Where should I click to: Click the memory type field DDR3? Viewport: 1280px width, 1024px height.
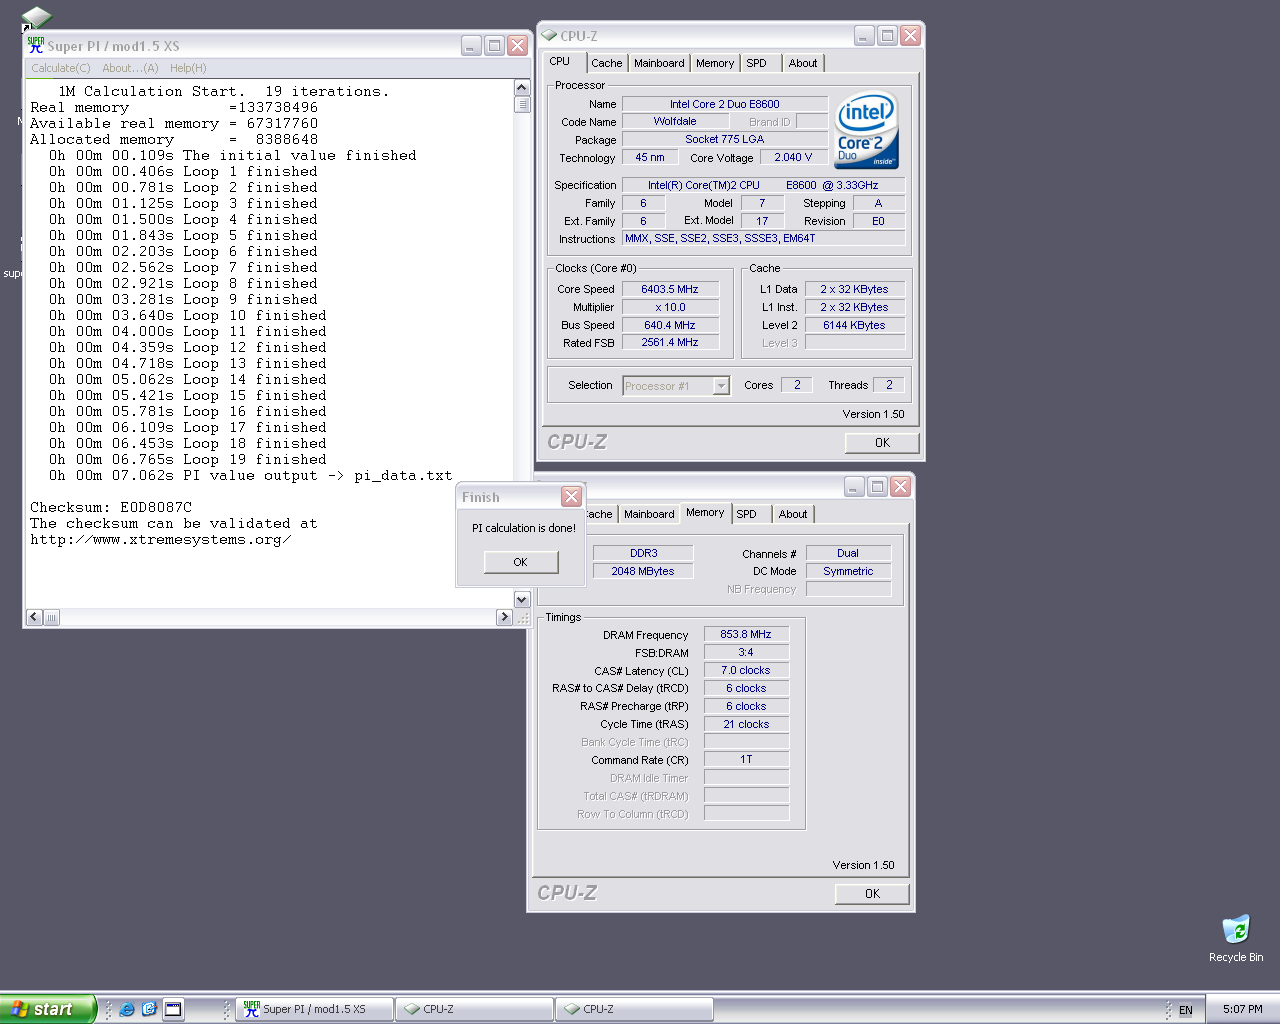coord(643,553)
